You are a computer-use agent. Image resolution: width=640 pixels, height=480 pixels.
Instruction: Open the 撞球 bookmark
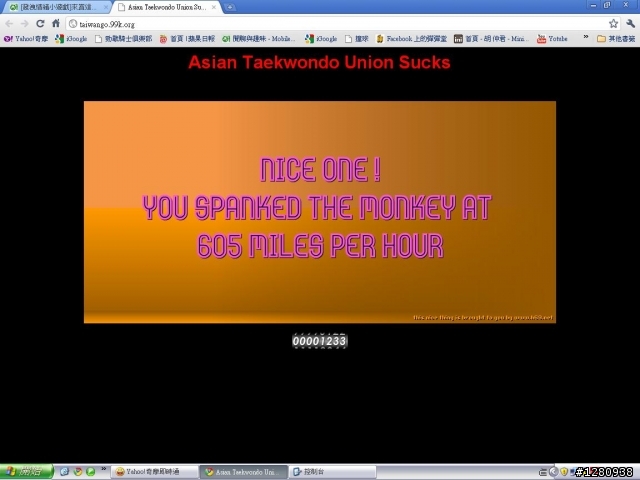[x=357, y=39]
